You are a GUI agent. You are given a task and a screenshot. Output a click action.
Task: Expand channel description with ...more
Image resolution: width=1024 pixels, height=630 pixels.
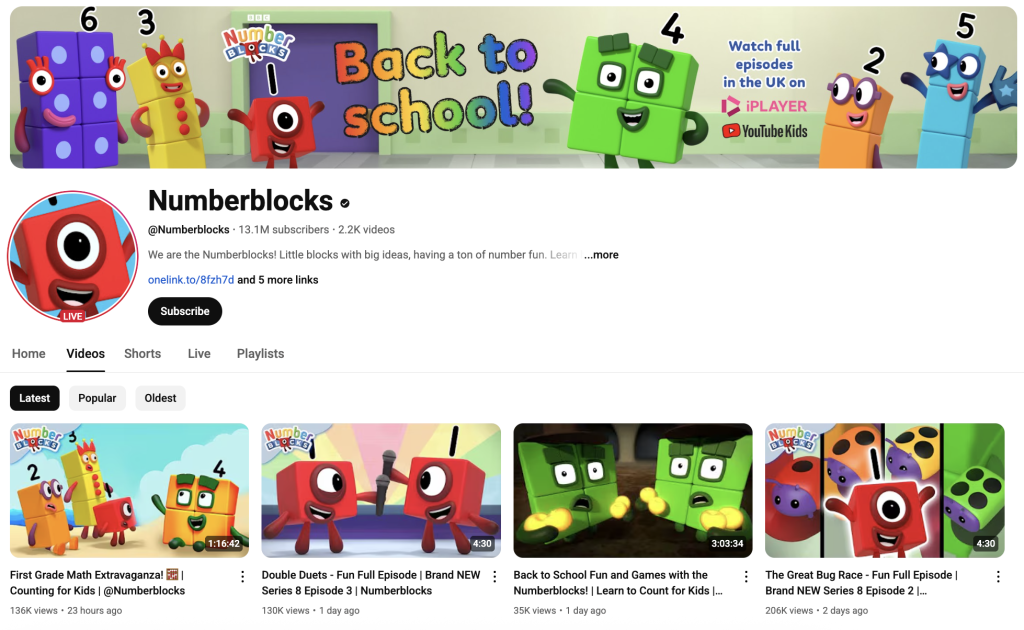click(x=601, y=255)
